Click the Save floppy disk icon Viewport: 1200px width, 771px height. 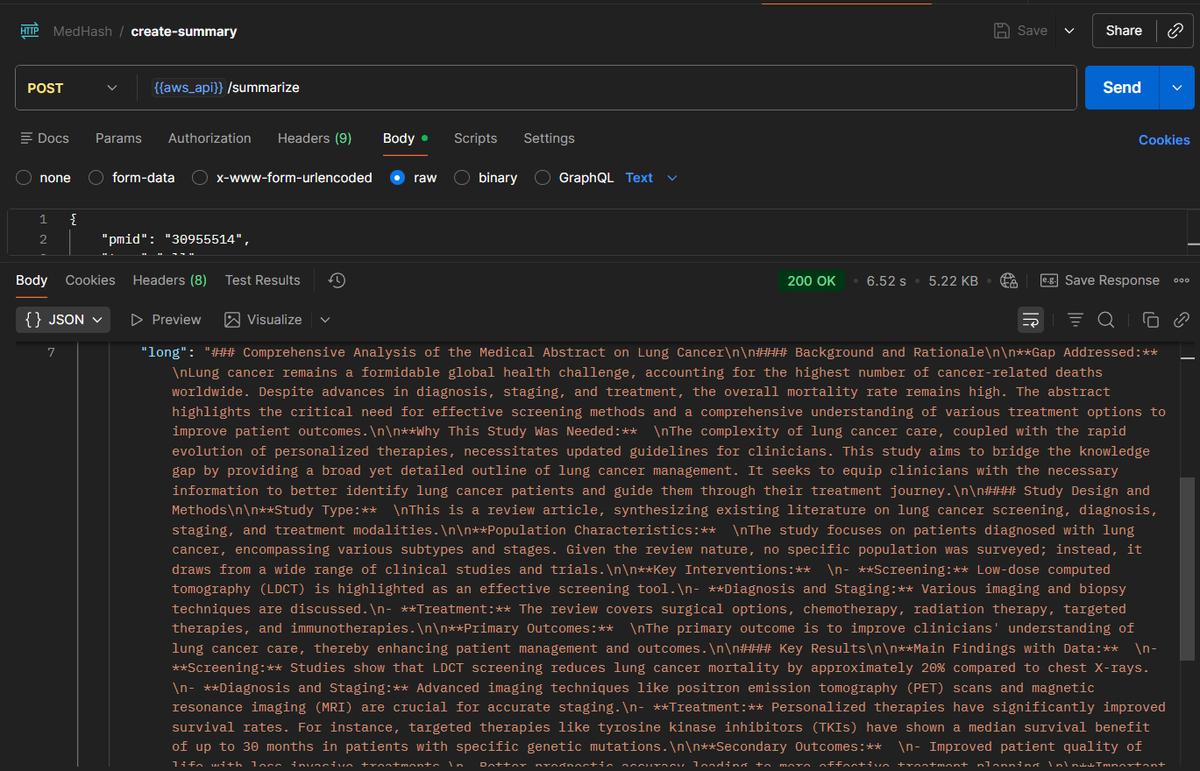click(x=1001, y=31)
